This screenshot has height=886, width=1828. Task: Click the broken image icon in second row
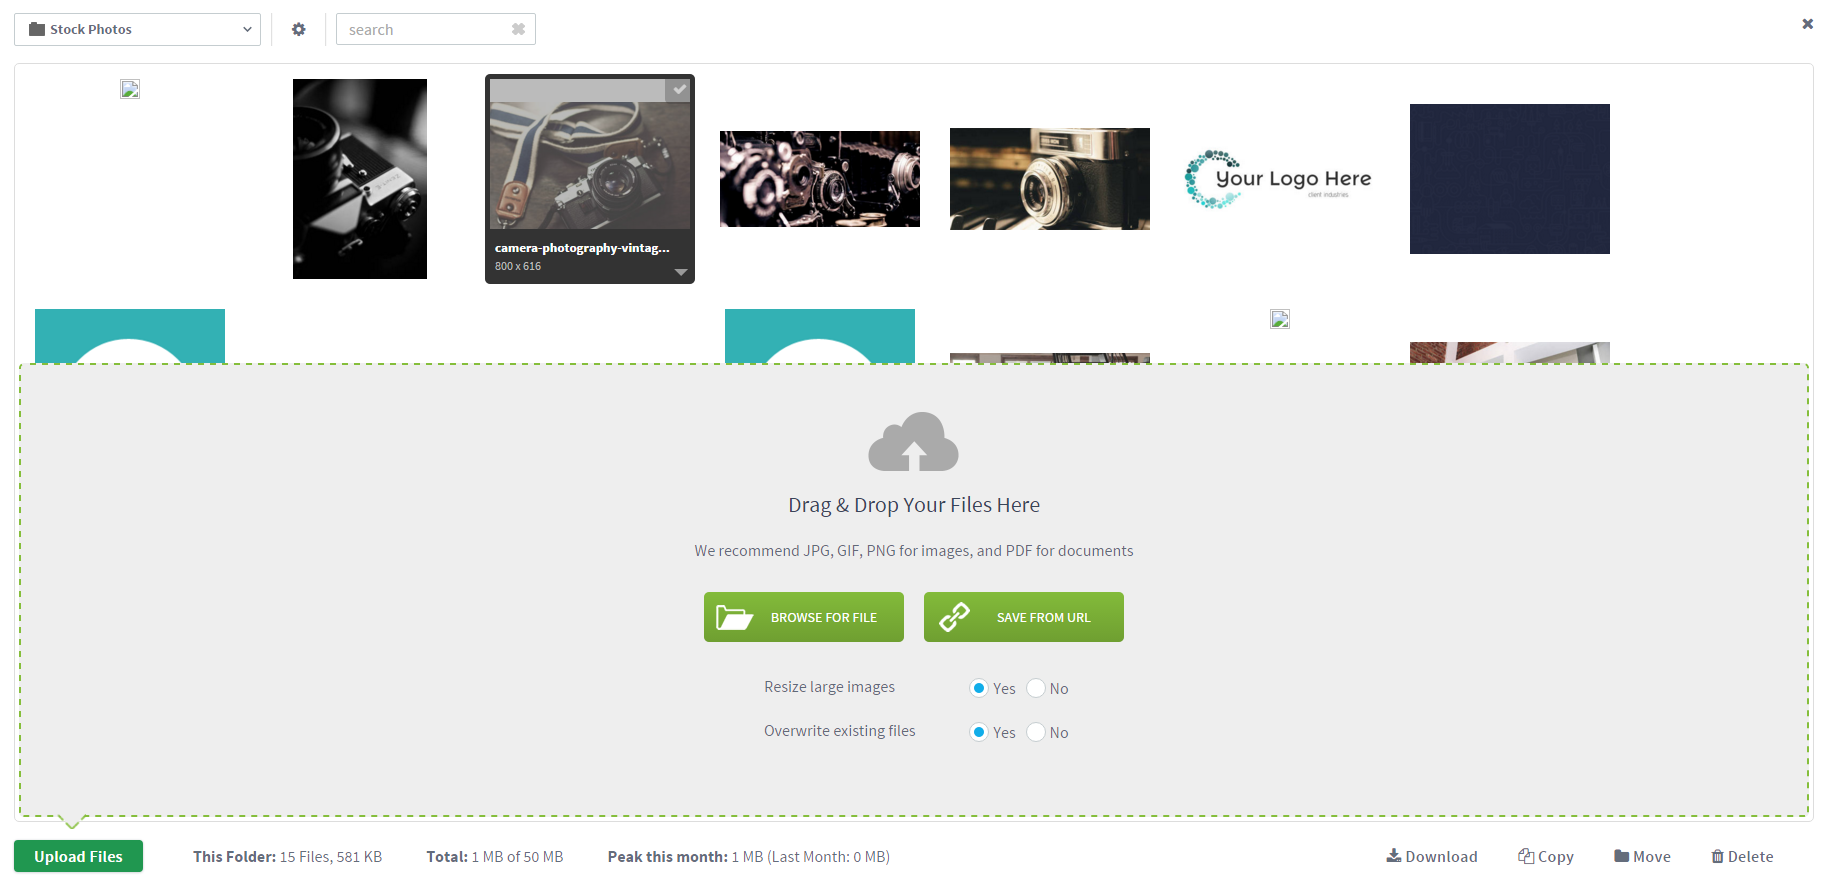(1280, 319)
